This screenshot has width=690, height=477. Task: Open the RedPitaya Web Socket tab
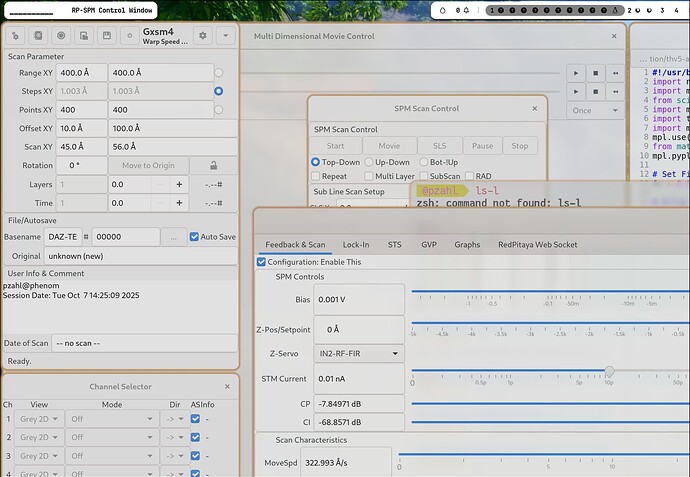pos(539,244)
